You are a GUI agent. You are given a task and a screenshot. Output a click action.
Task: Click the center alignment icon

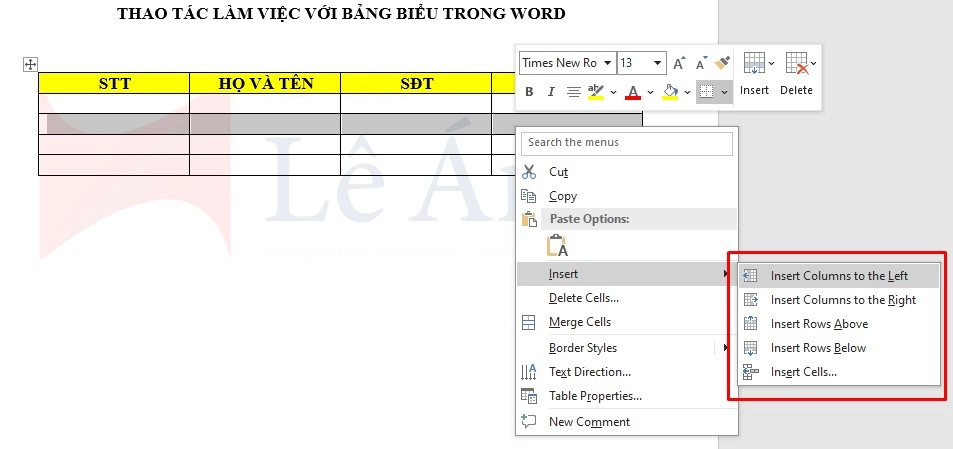tap(573, 92)
